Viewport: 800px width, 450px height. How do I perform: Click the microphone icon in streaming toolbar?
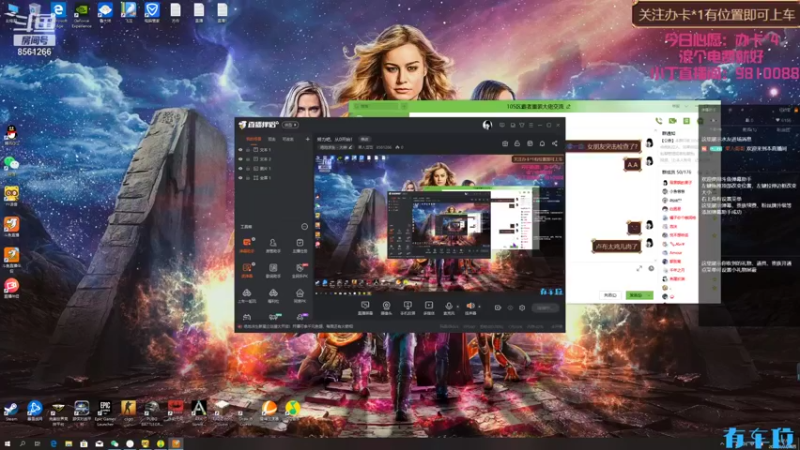click(x=448, y=307)
